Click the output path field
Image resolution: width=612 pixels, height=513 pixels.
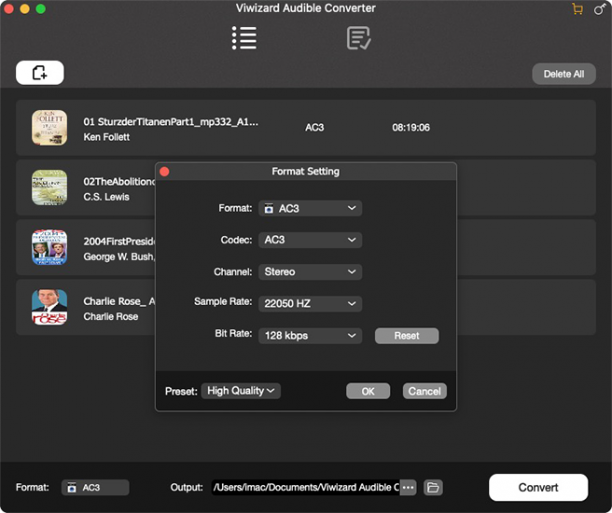coord(306,487)
